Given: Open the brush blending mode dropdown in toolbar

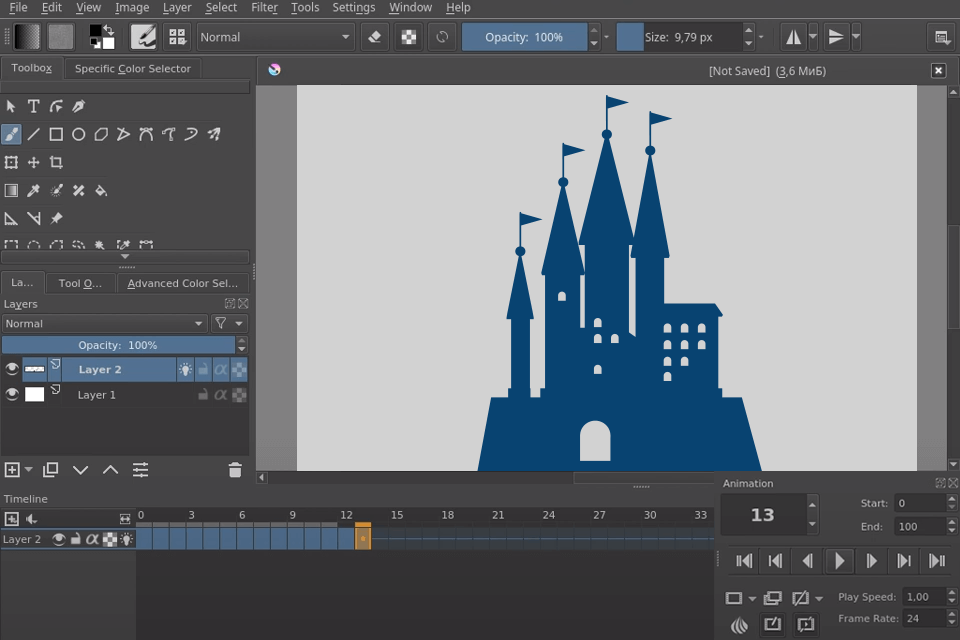Looking at the screenshot, I should pos(275,36).
